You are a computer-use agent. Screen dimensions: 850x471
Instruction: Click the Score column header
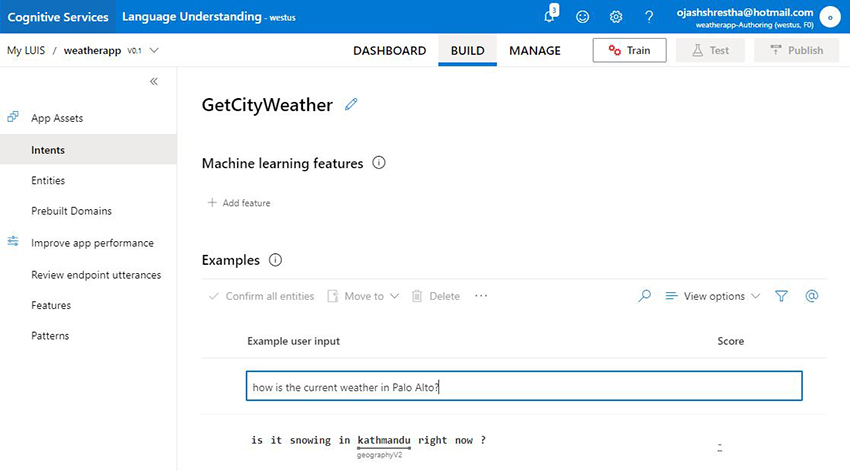click(730, 341)
